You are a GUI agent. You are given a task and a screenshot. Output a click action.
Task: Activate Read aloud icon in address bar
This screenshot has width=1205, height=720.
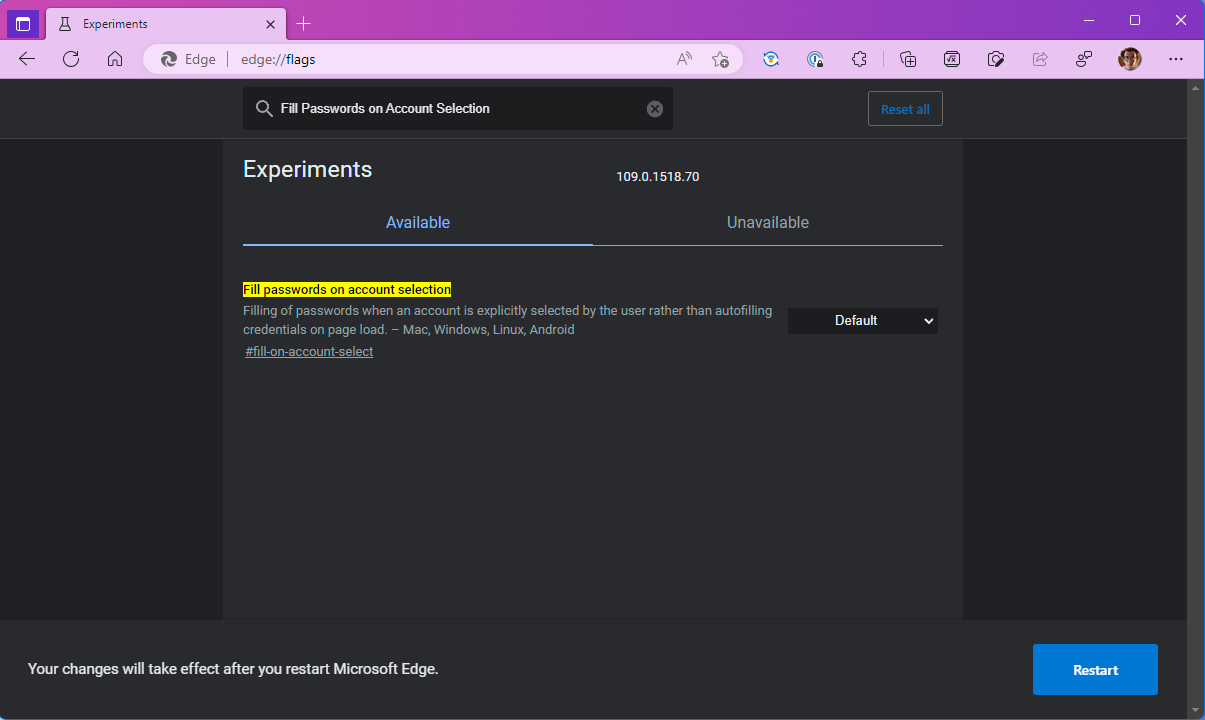click(684, 59)
